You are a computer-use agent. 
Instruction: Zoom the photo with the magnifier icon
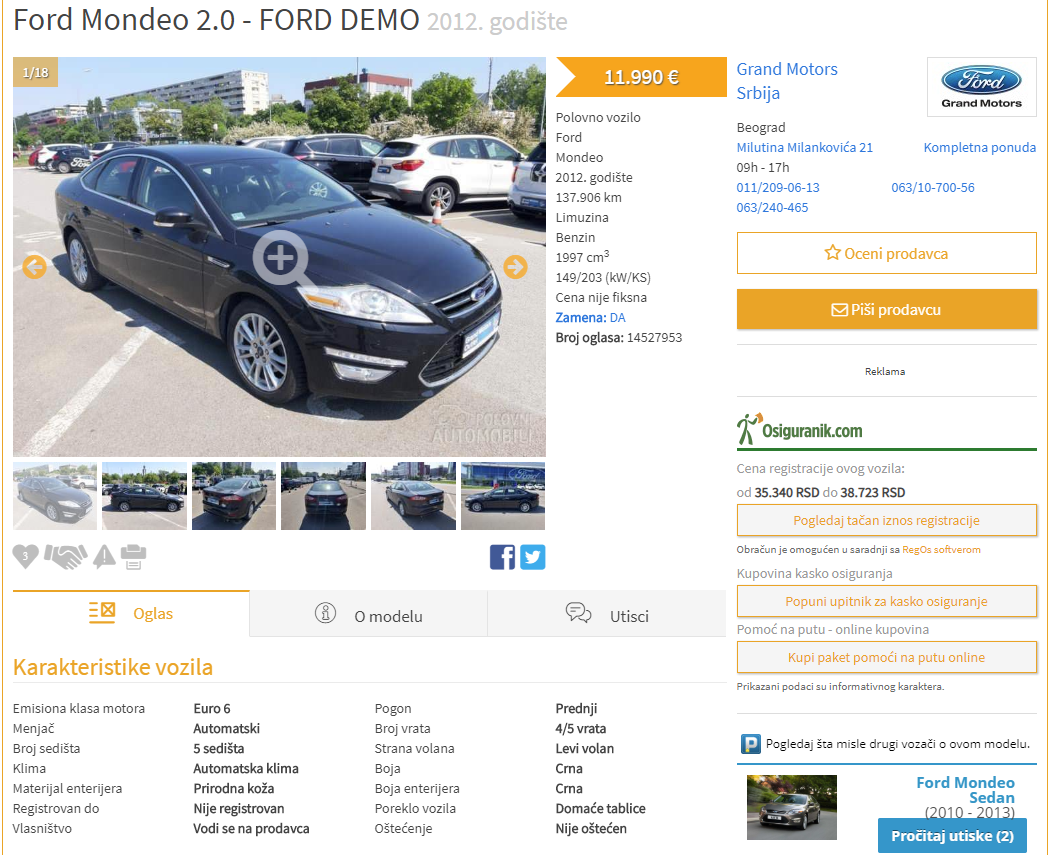(281, 259)
